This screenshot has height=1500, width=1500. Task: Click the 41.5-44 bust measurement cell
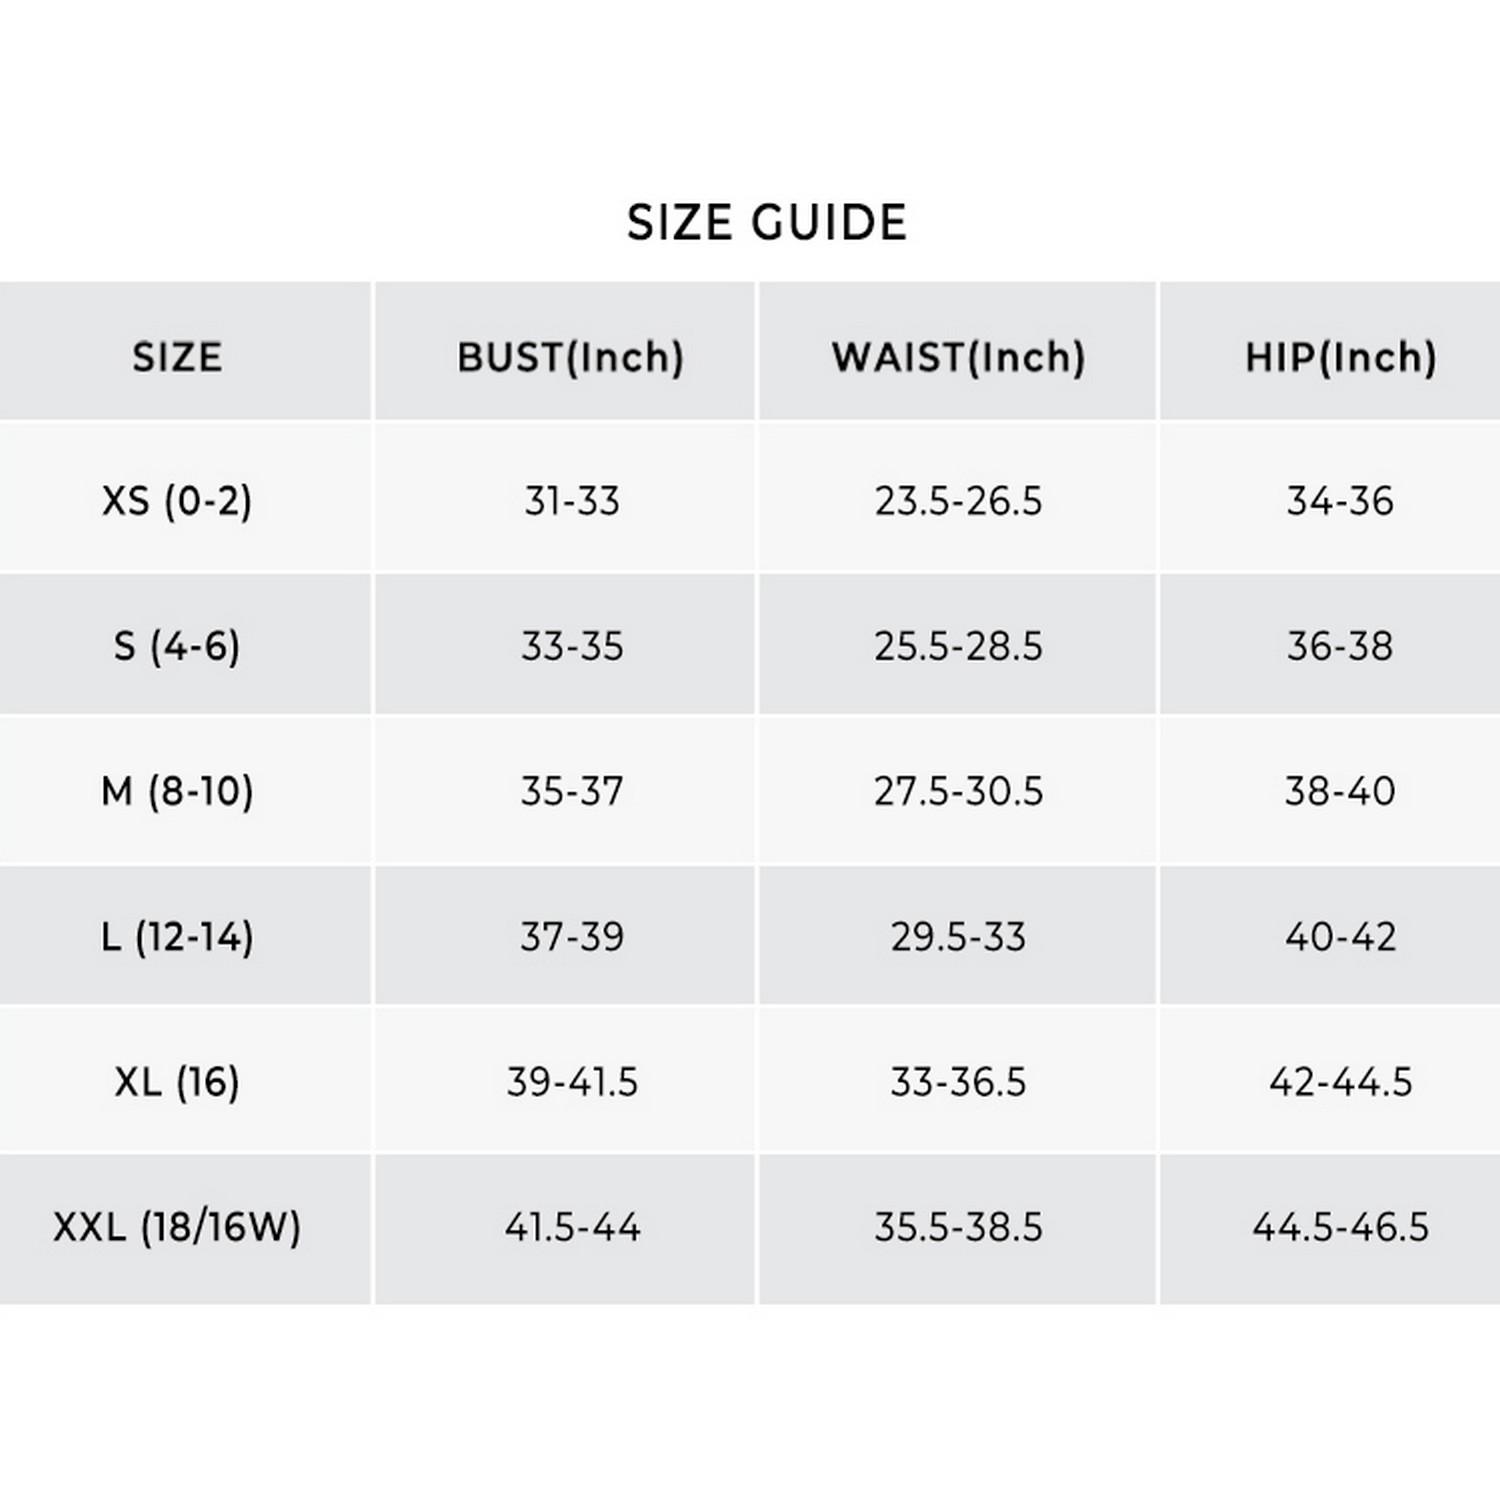tap(571, 1227)
